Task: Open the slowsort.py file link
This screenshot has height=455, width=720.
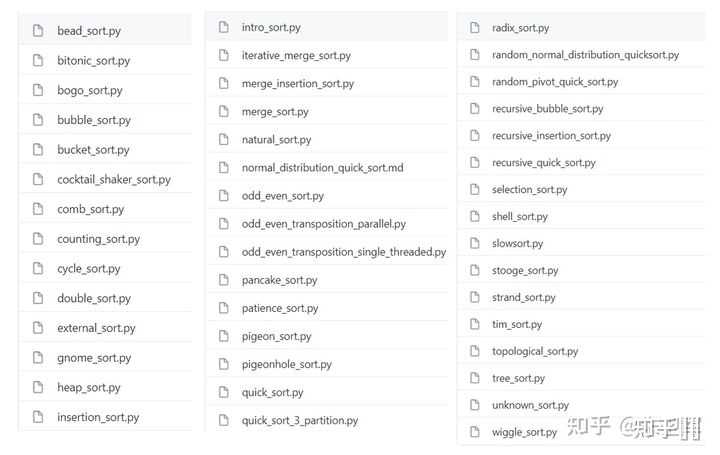Action: tap(517, 243)
